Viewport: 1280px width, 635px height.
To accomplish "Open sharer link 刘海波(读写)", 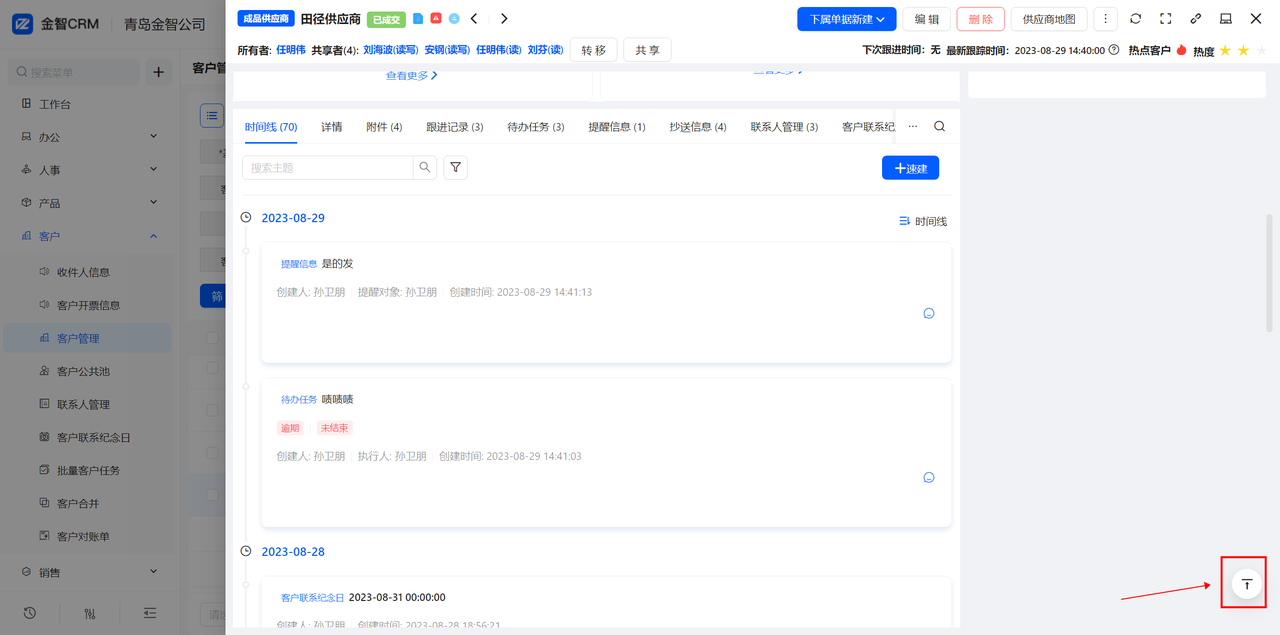I will [391, 50].
